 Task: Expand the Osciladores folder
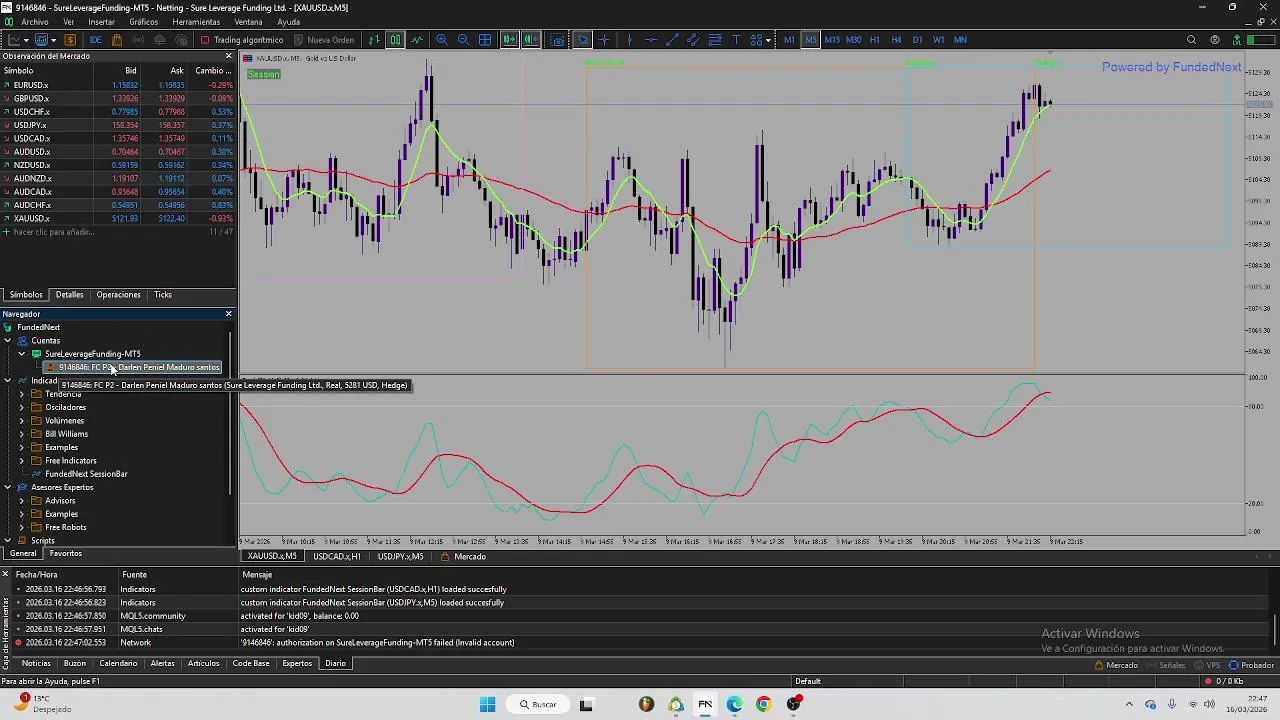(x=22, y=407)
